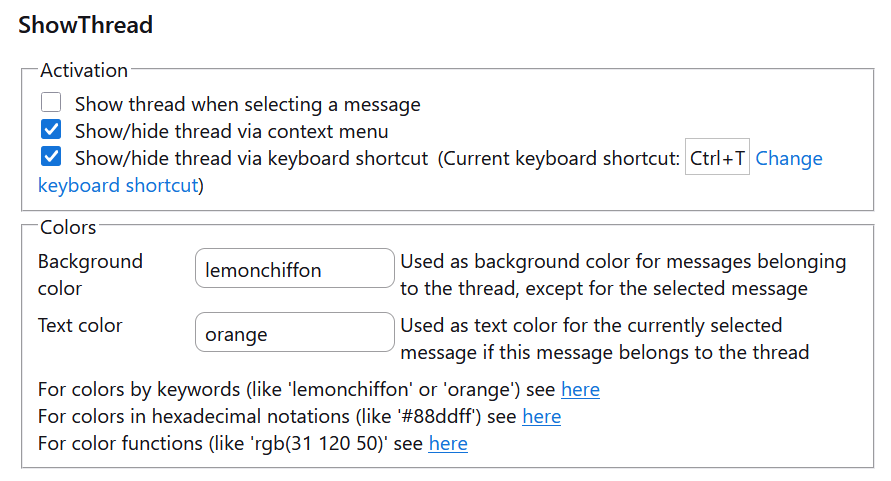This screenshot has width=891, height=481.
Task: Open the 'here' link for color keywords
Action: click(x=580, y=389)
